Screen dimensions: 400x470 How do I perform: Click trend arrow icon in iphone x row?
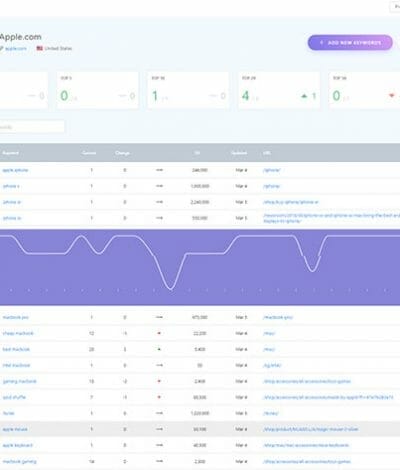click(159, 186)
